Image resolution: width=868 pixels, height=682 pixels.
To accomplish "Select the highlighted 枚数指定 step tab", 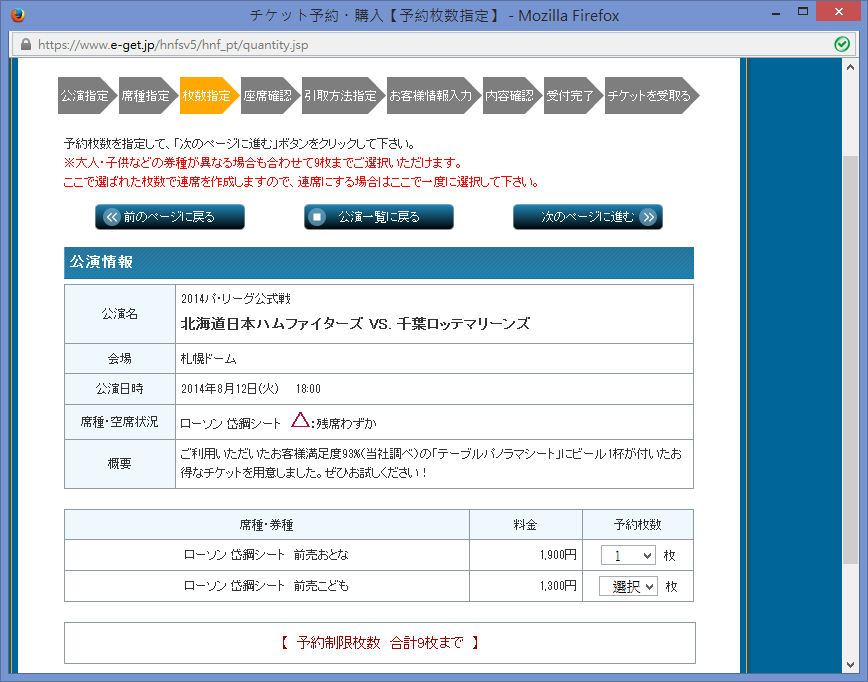I will [209, 96].
